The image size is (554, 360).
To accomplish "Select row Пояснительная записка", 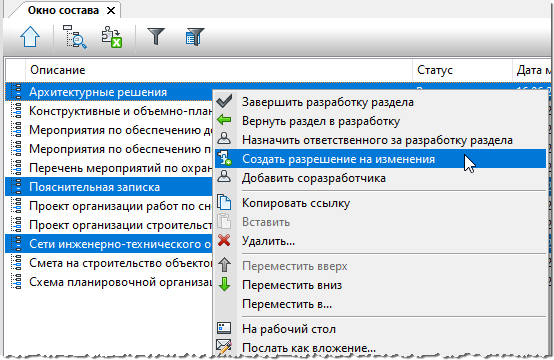I will 109,187.
